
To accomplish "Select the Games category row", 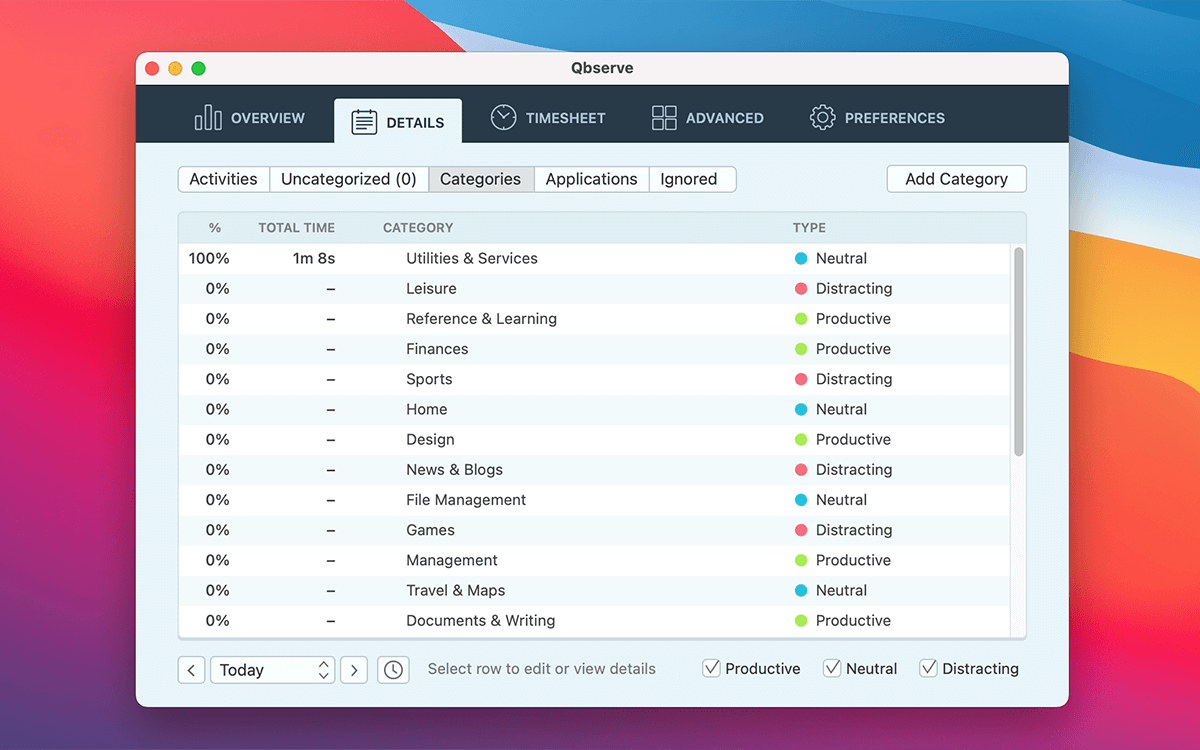I will click(595, 530).
